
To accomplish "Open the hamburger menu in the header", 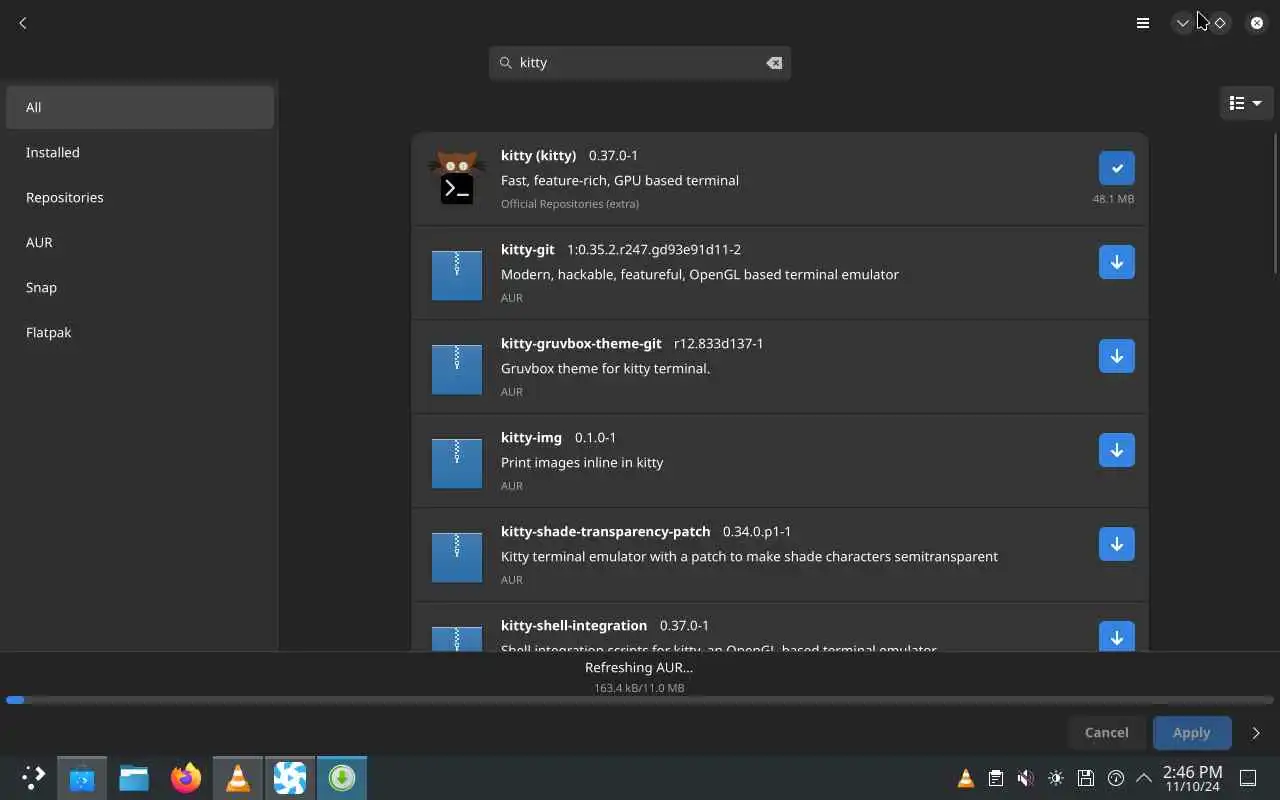I will tap(1143, 22).
